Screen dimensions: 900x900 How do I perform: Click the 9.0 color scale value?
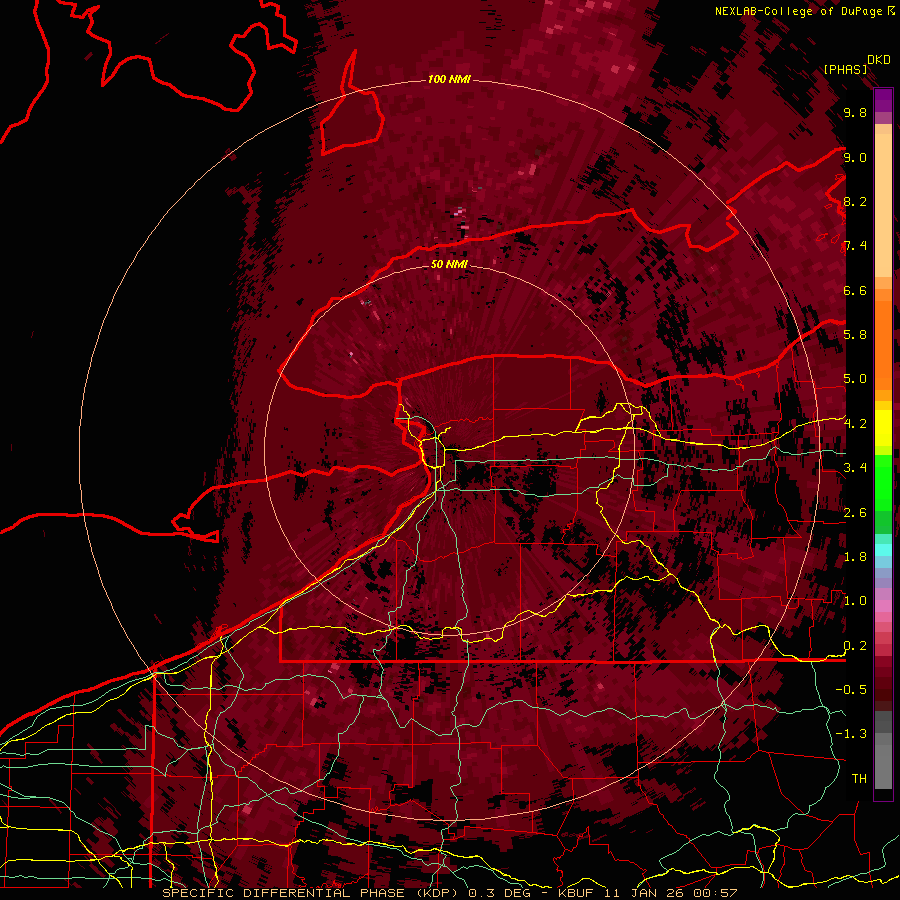point(855,157)
